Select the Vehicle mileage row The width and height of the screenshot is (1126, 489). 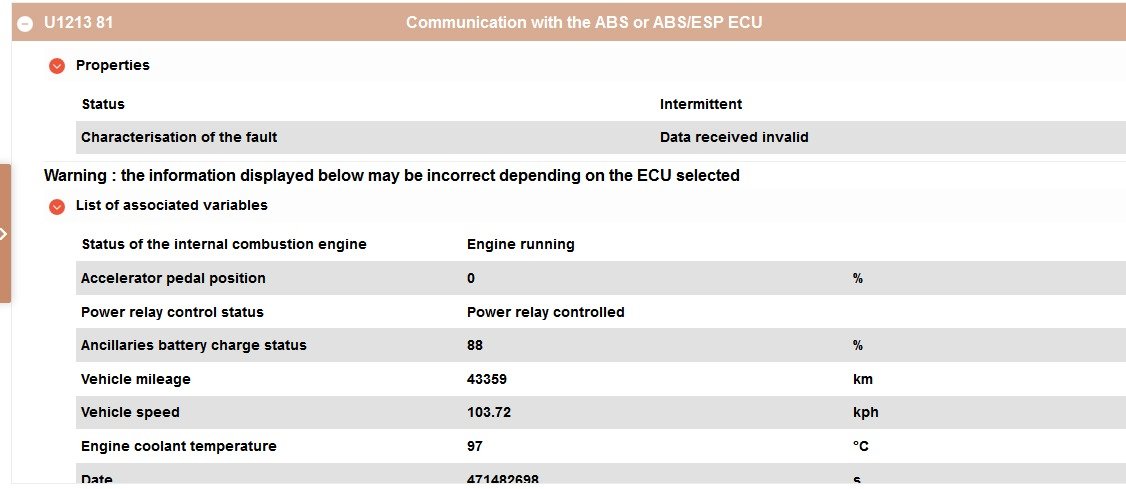click(601, 379)
